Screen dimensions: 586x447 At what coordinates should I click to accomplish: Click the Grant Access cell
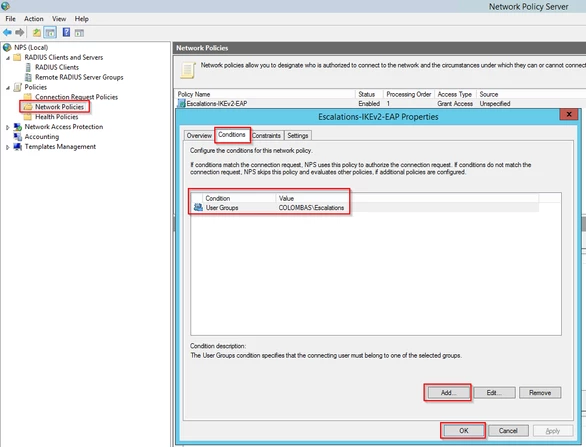tap(455, 104)
